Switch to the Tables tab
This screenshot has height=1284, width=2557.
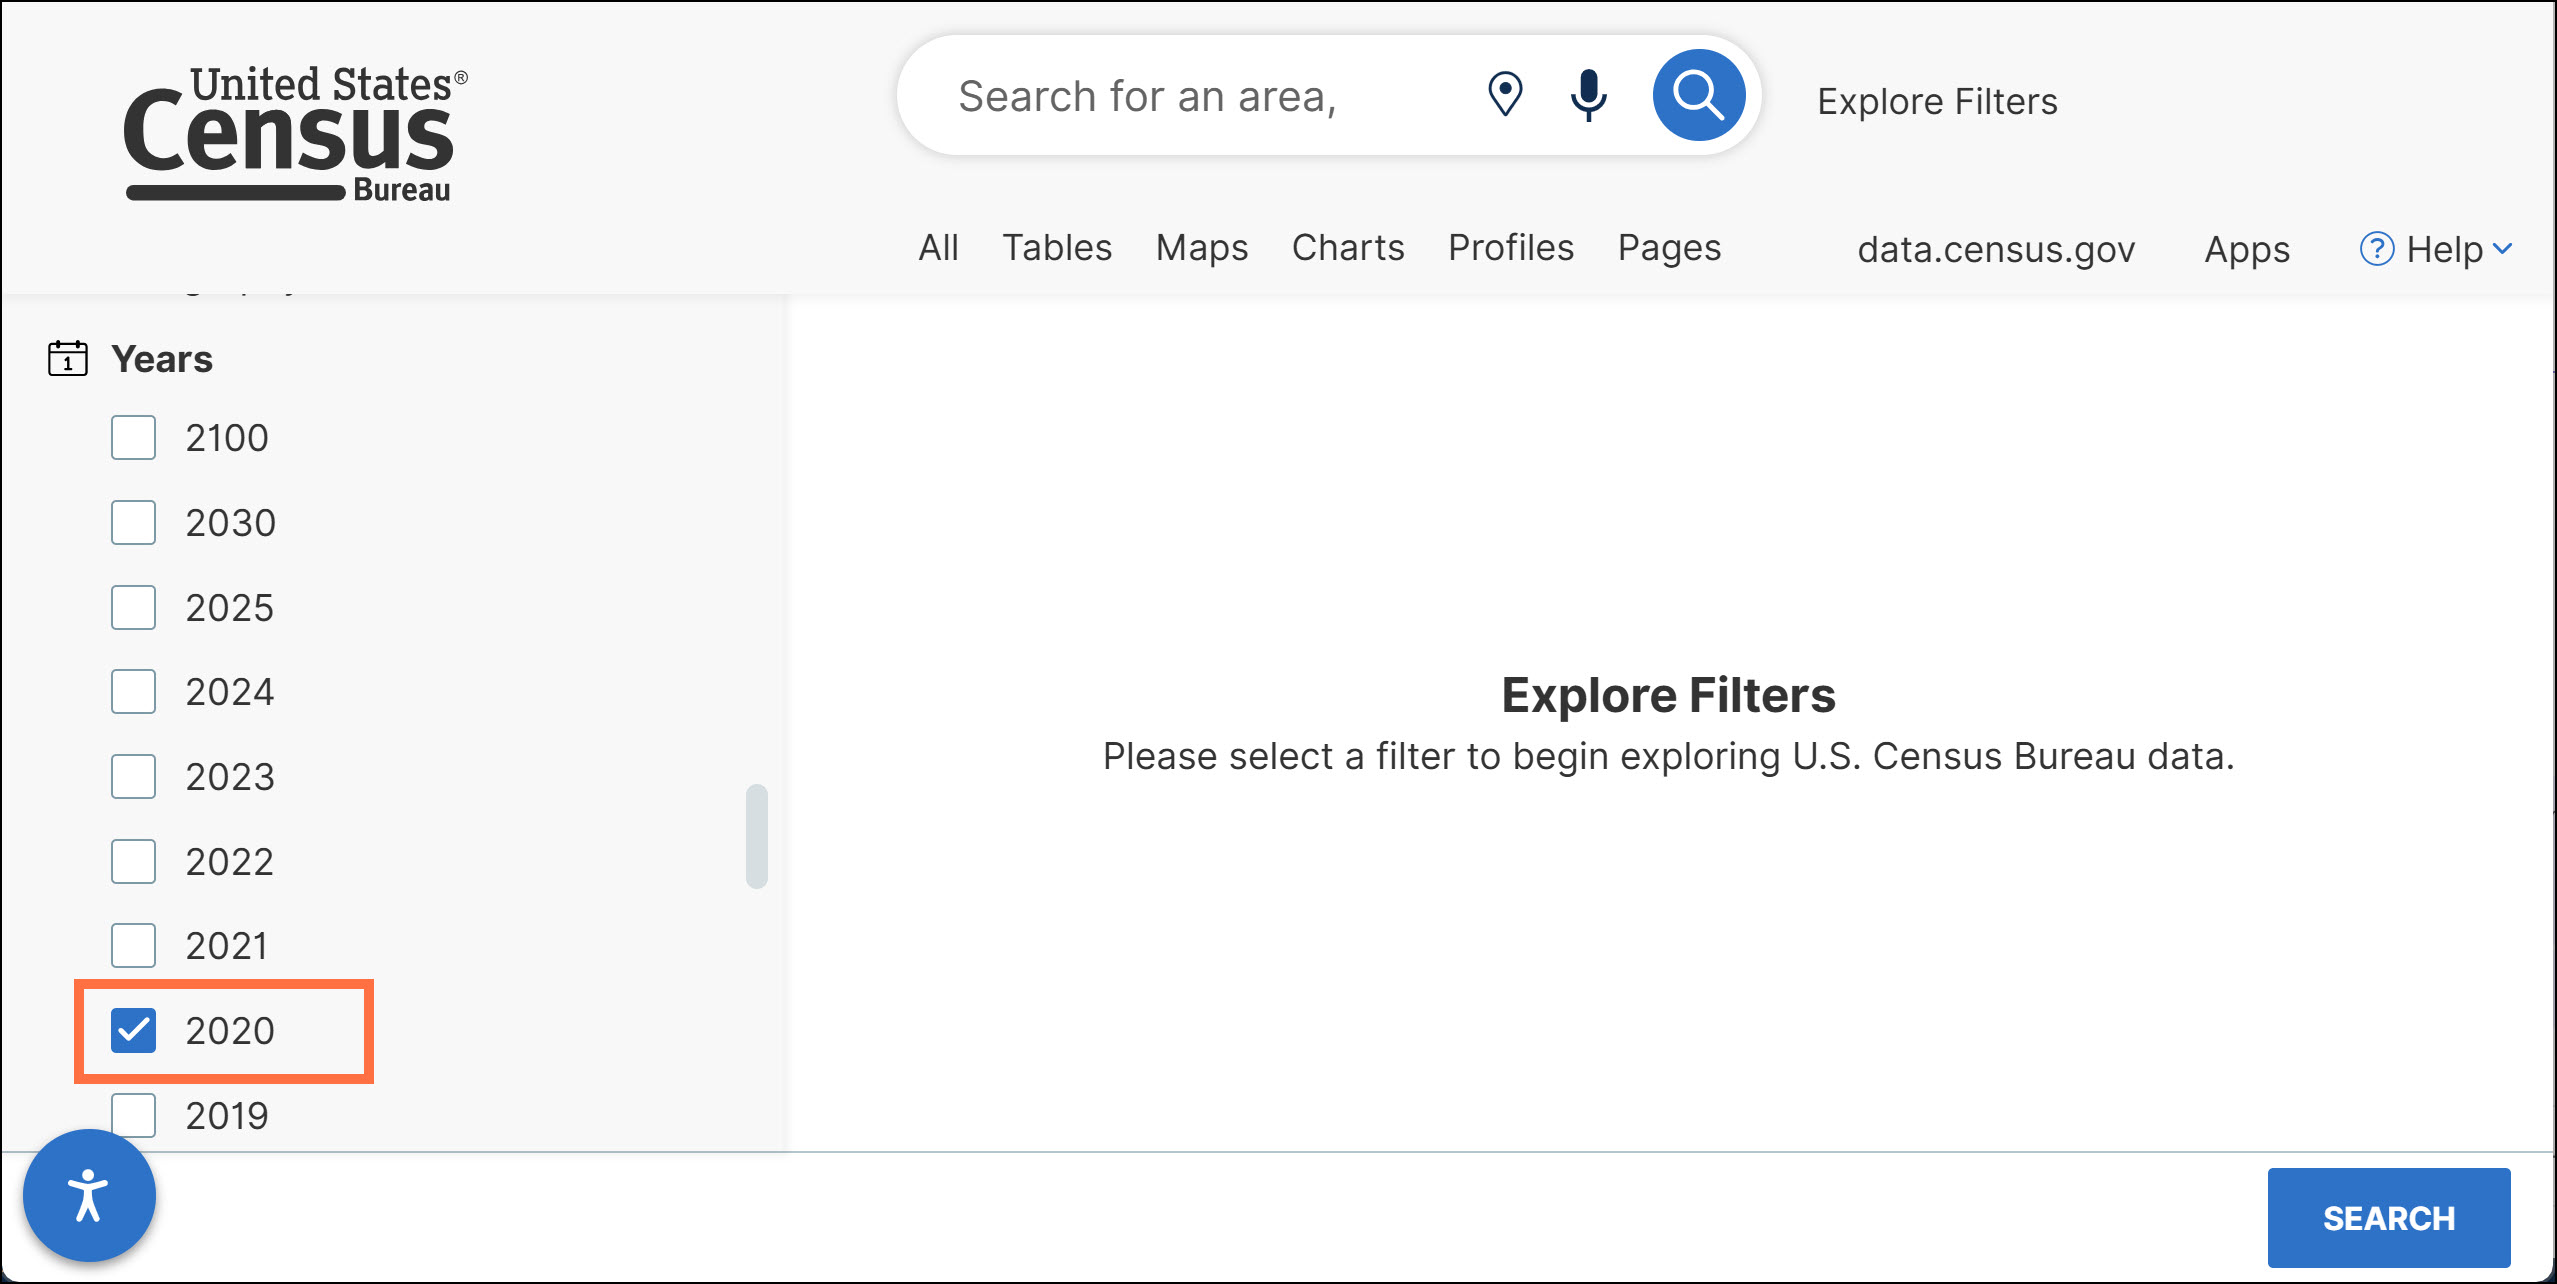tap(1057, 248)
